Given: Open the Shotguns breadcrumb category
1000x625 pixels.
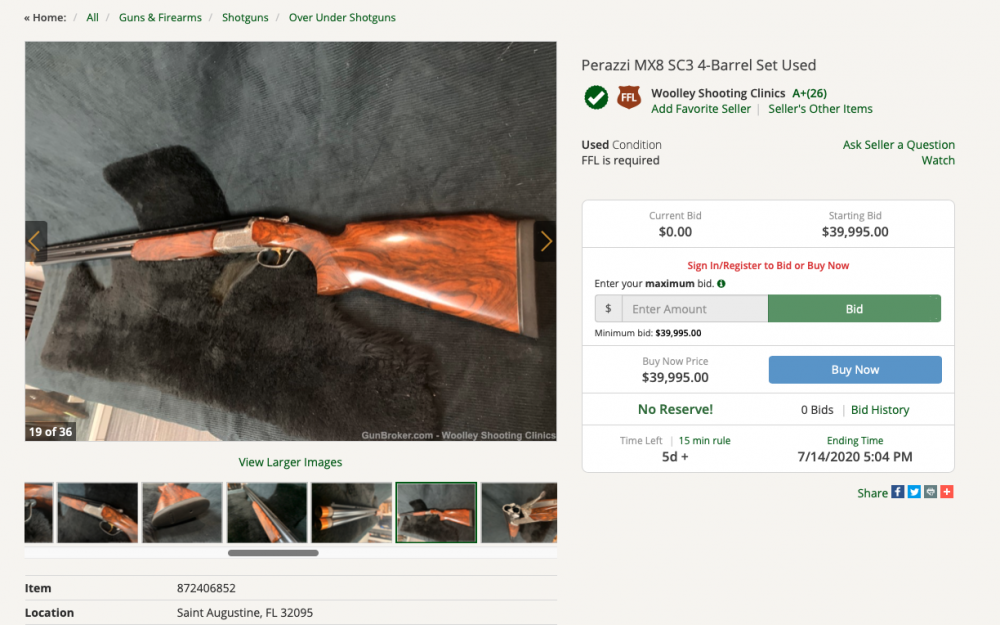Looking at the screenshot, I should [x=245, y=18].
